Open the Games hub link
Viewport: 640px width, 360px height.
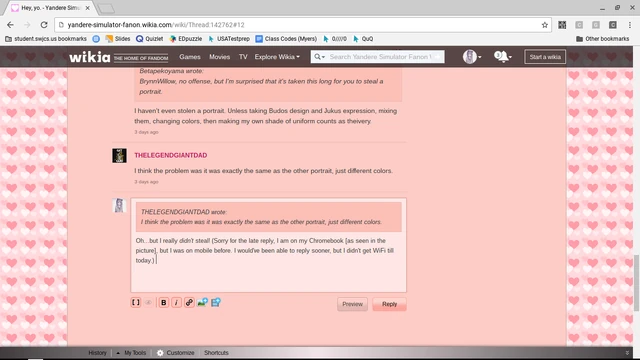(x=190, y=57)
